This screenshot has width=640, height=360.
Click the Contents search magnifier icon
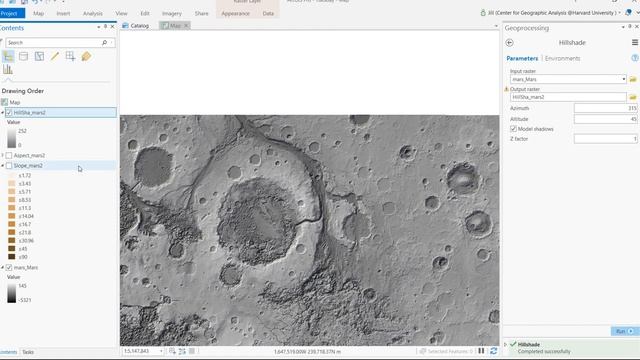pos(104,42)
